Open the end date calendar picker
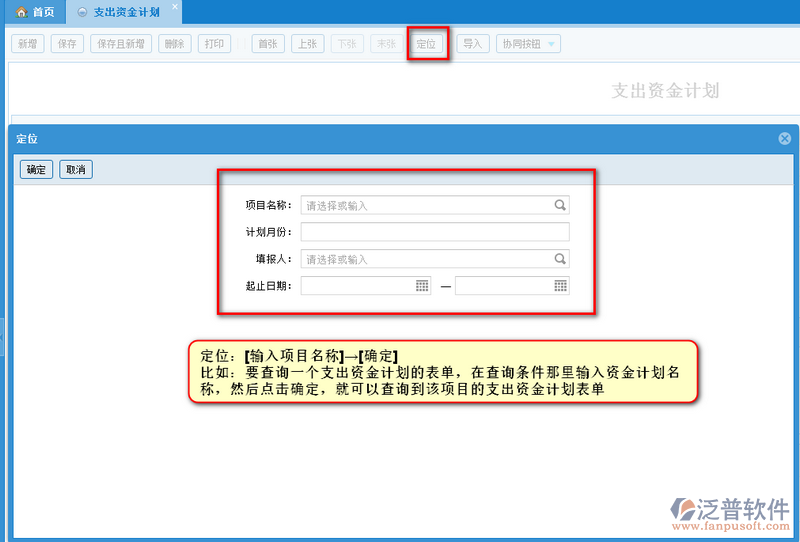This screenshot has height=542, width=800. click(560, 286)
